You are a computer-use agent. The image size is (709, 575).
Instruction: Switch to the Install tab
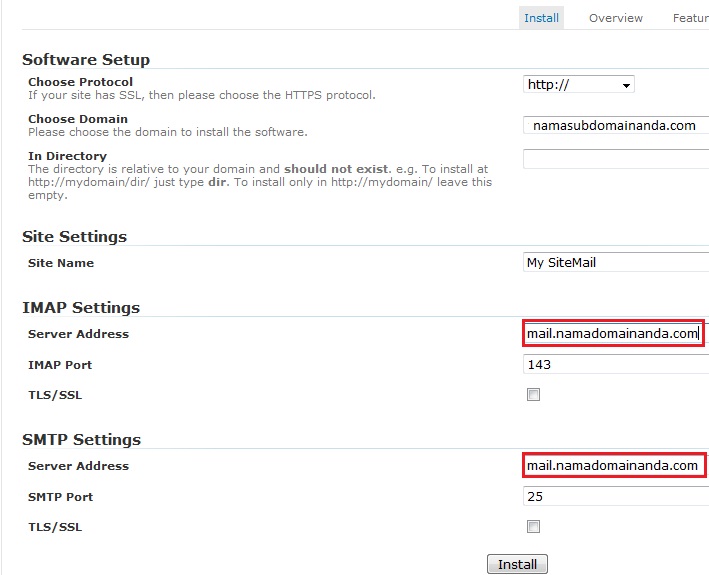click(541, 18)
